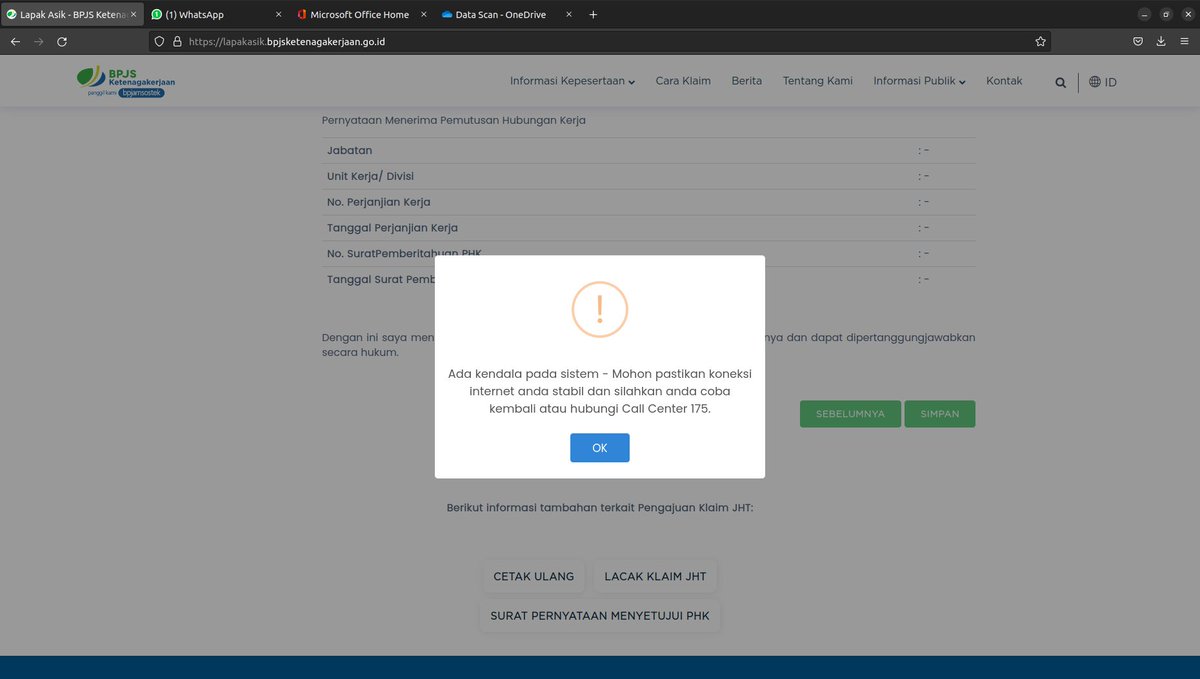
Task: Click the site search magnifier icon
Action: 1060,83
